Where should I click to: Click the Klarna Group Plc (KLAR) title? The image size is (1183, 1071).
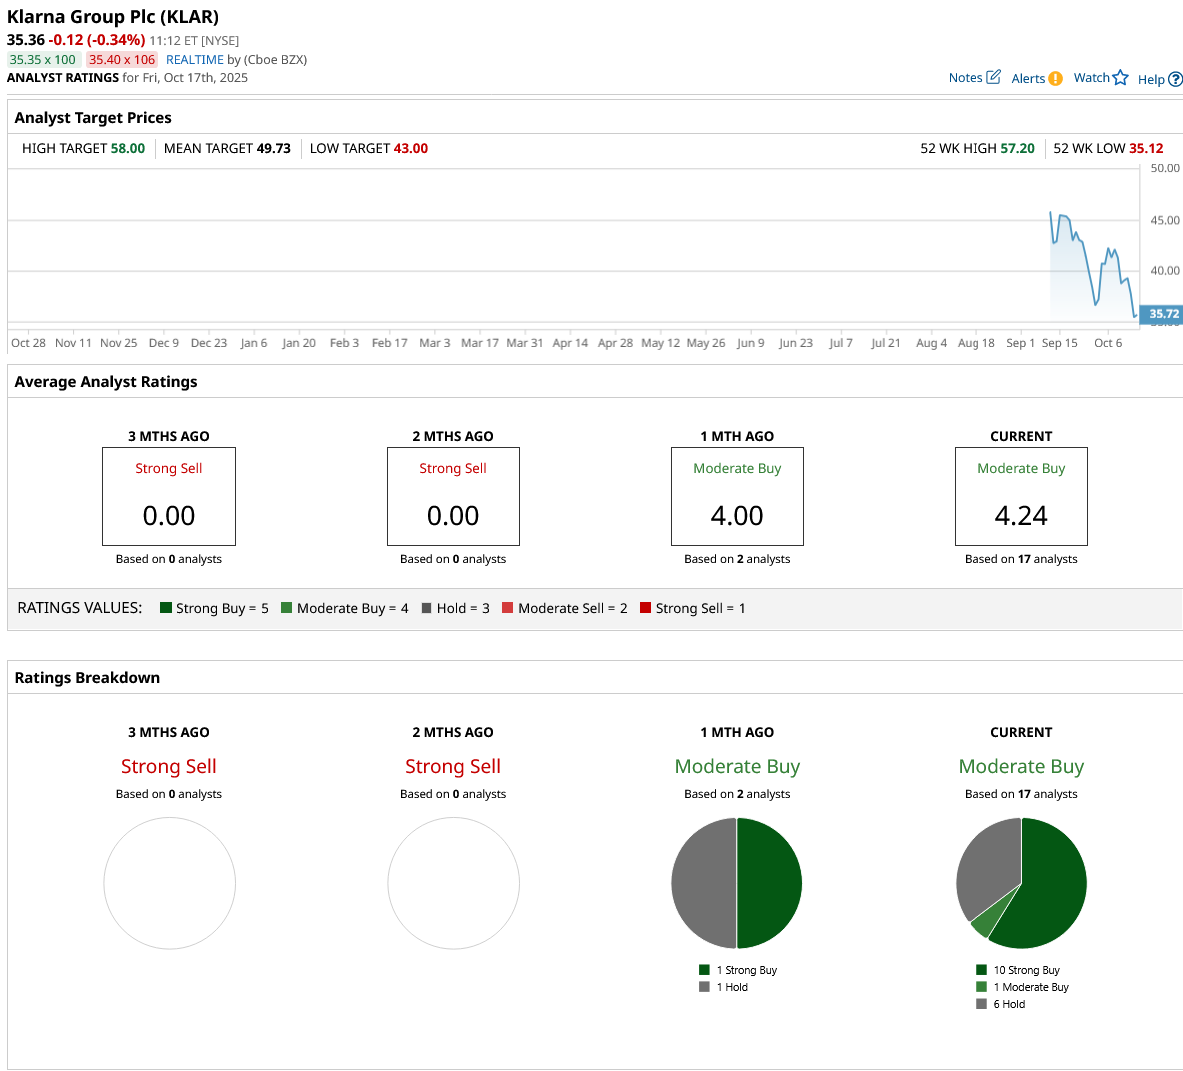pos(113,17)
